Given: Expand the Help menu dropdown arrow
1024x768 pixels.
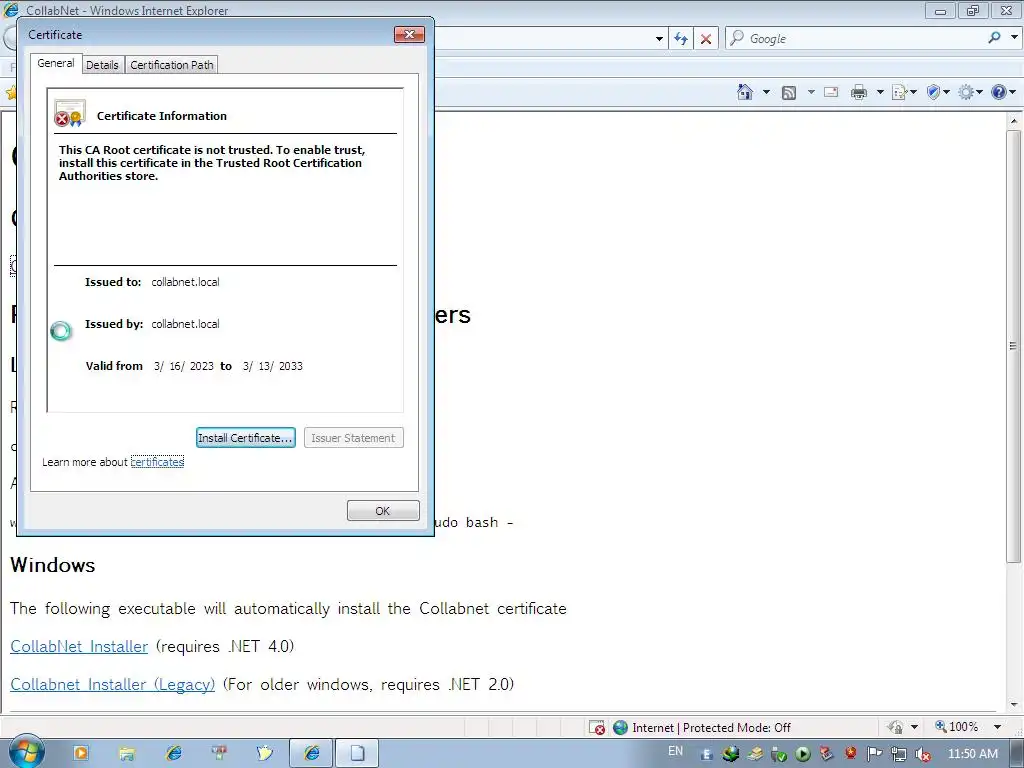Looking at the screenshot, I should pos(1012,92).
